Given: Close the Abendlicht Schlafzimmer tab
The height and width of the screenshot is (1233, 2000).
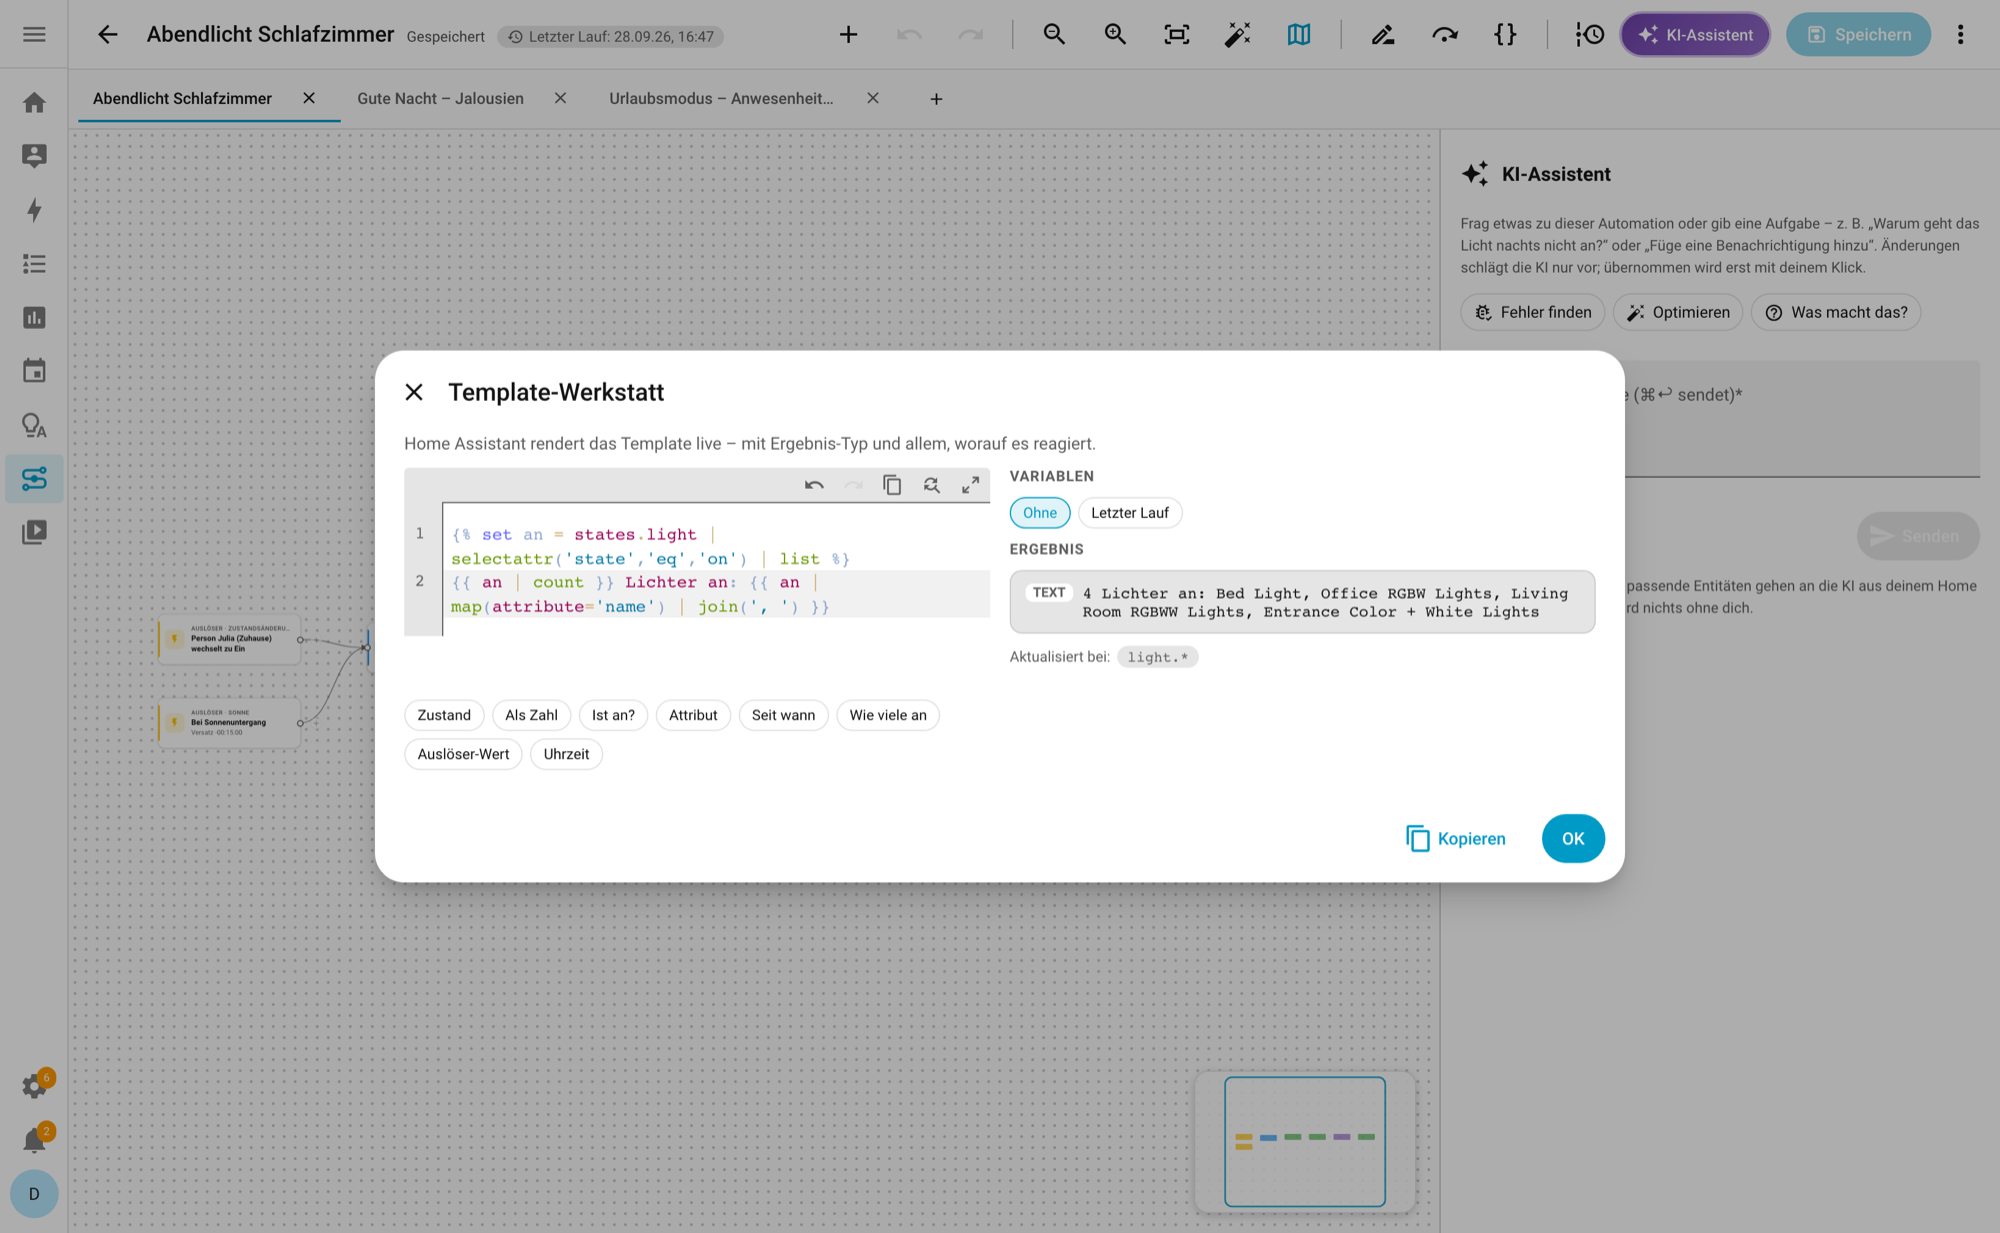Looking at the screenshot, I should coord(309,98).
